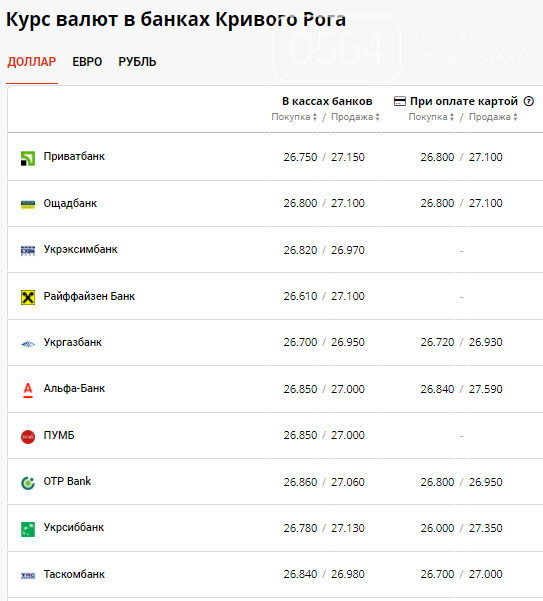
Task: Click the Укрсиббанк green square logo
Action: (x=28, y=529)
